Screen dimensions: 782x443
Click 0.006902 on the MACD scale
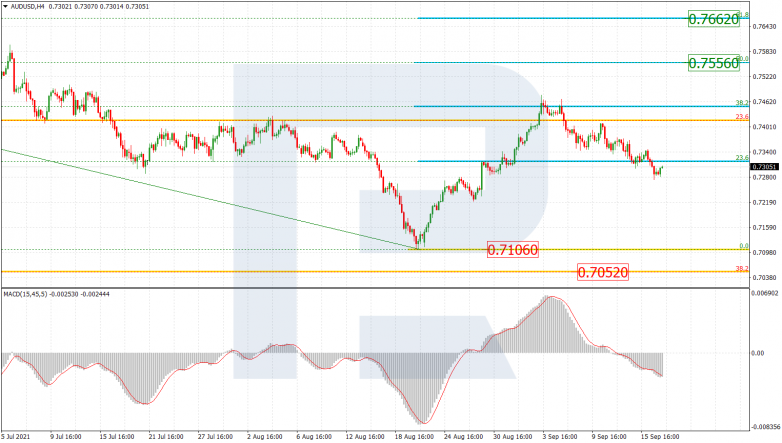765,293
